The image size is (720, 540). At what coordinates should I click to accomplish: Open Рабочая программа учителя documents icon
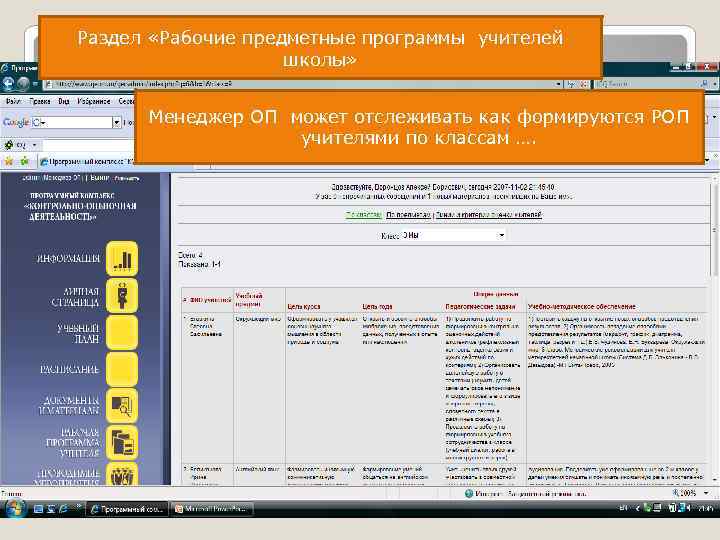(x=122, y=443)
